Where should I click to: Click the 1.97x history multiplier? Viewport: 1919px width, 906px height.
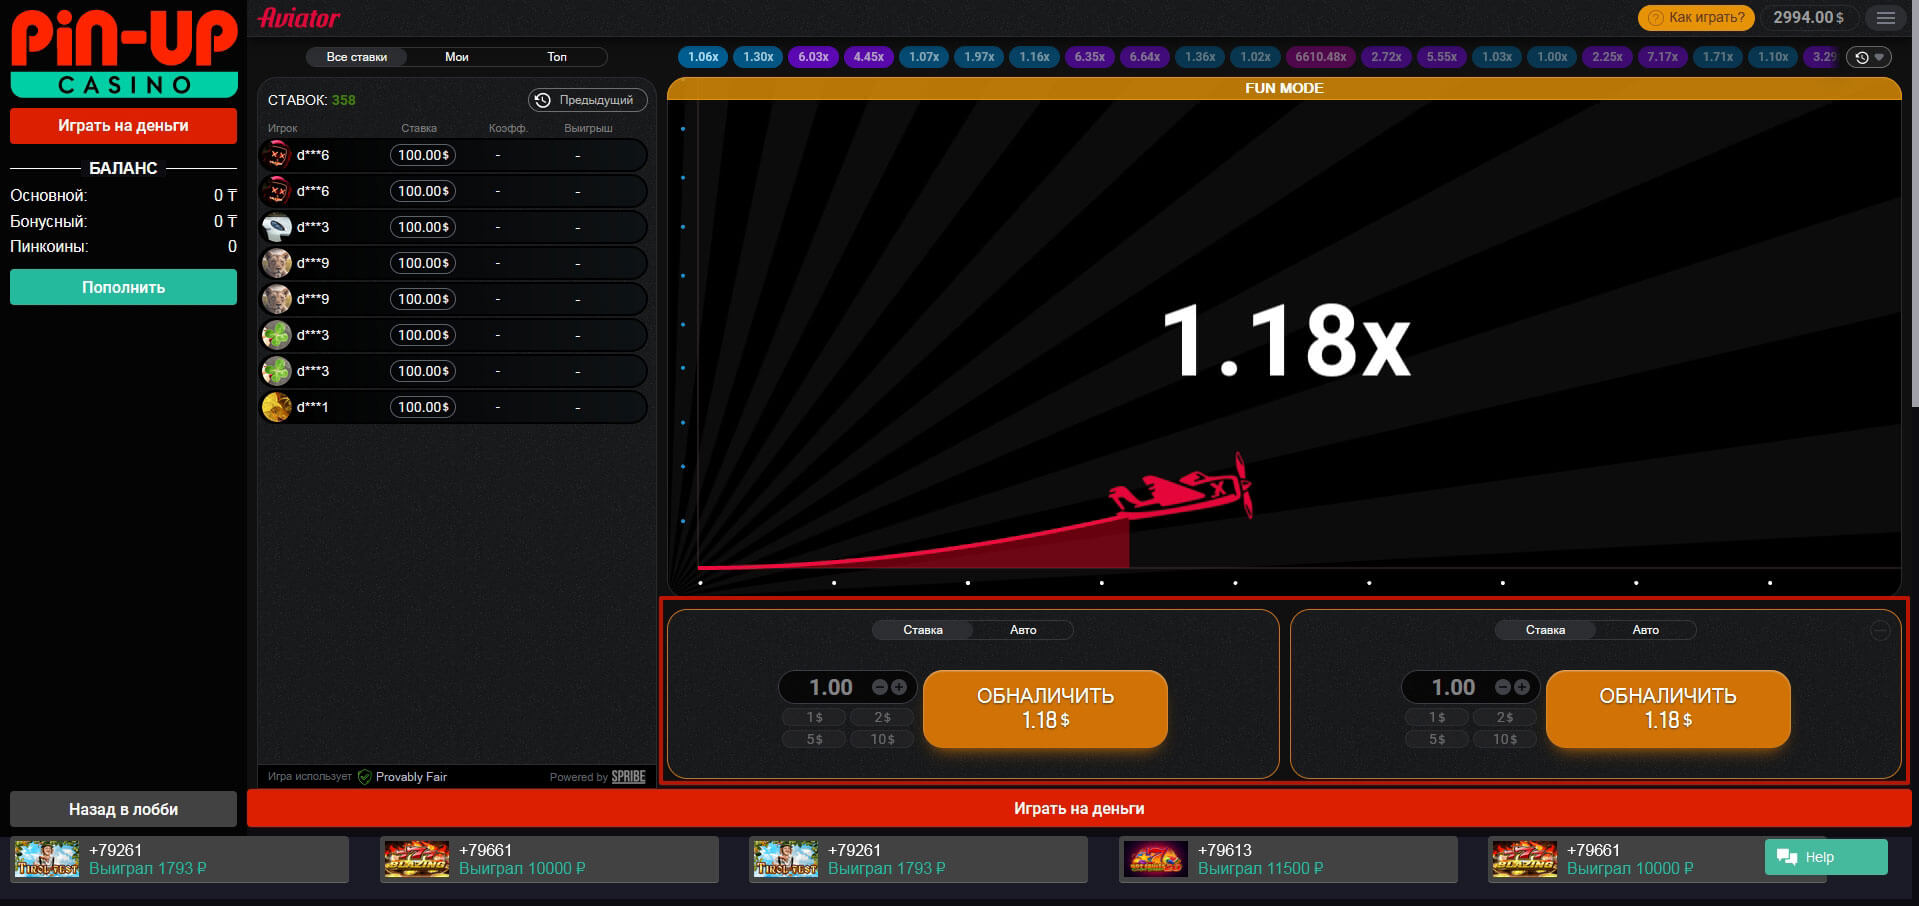click(979, 57)
